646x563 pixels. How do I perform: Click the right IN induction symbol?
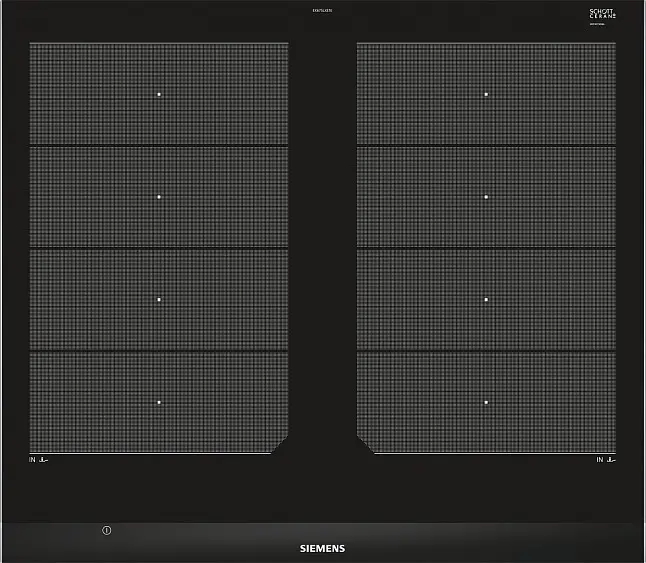point(606,460)
